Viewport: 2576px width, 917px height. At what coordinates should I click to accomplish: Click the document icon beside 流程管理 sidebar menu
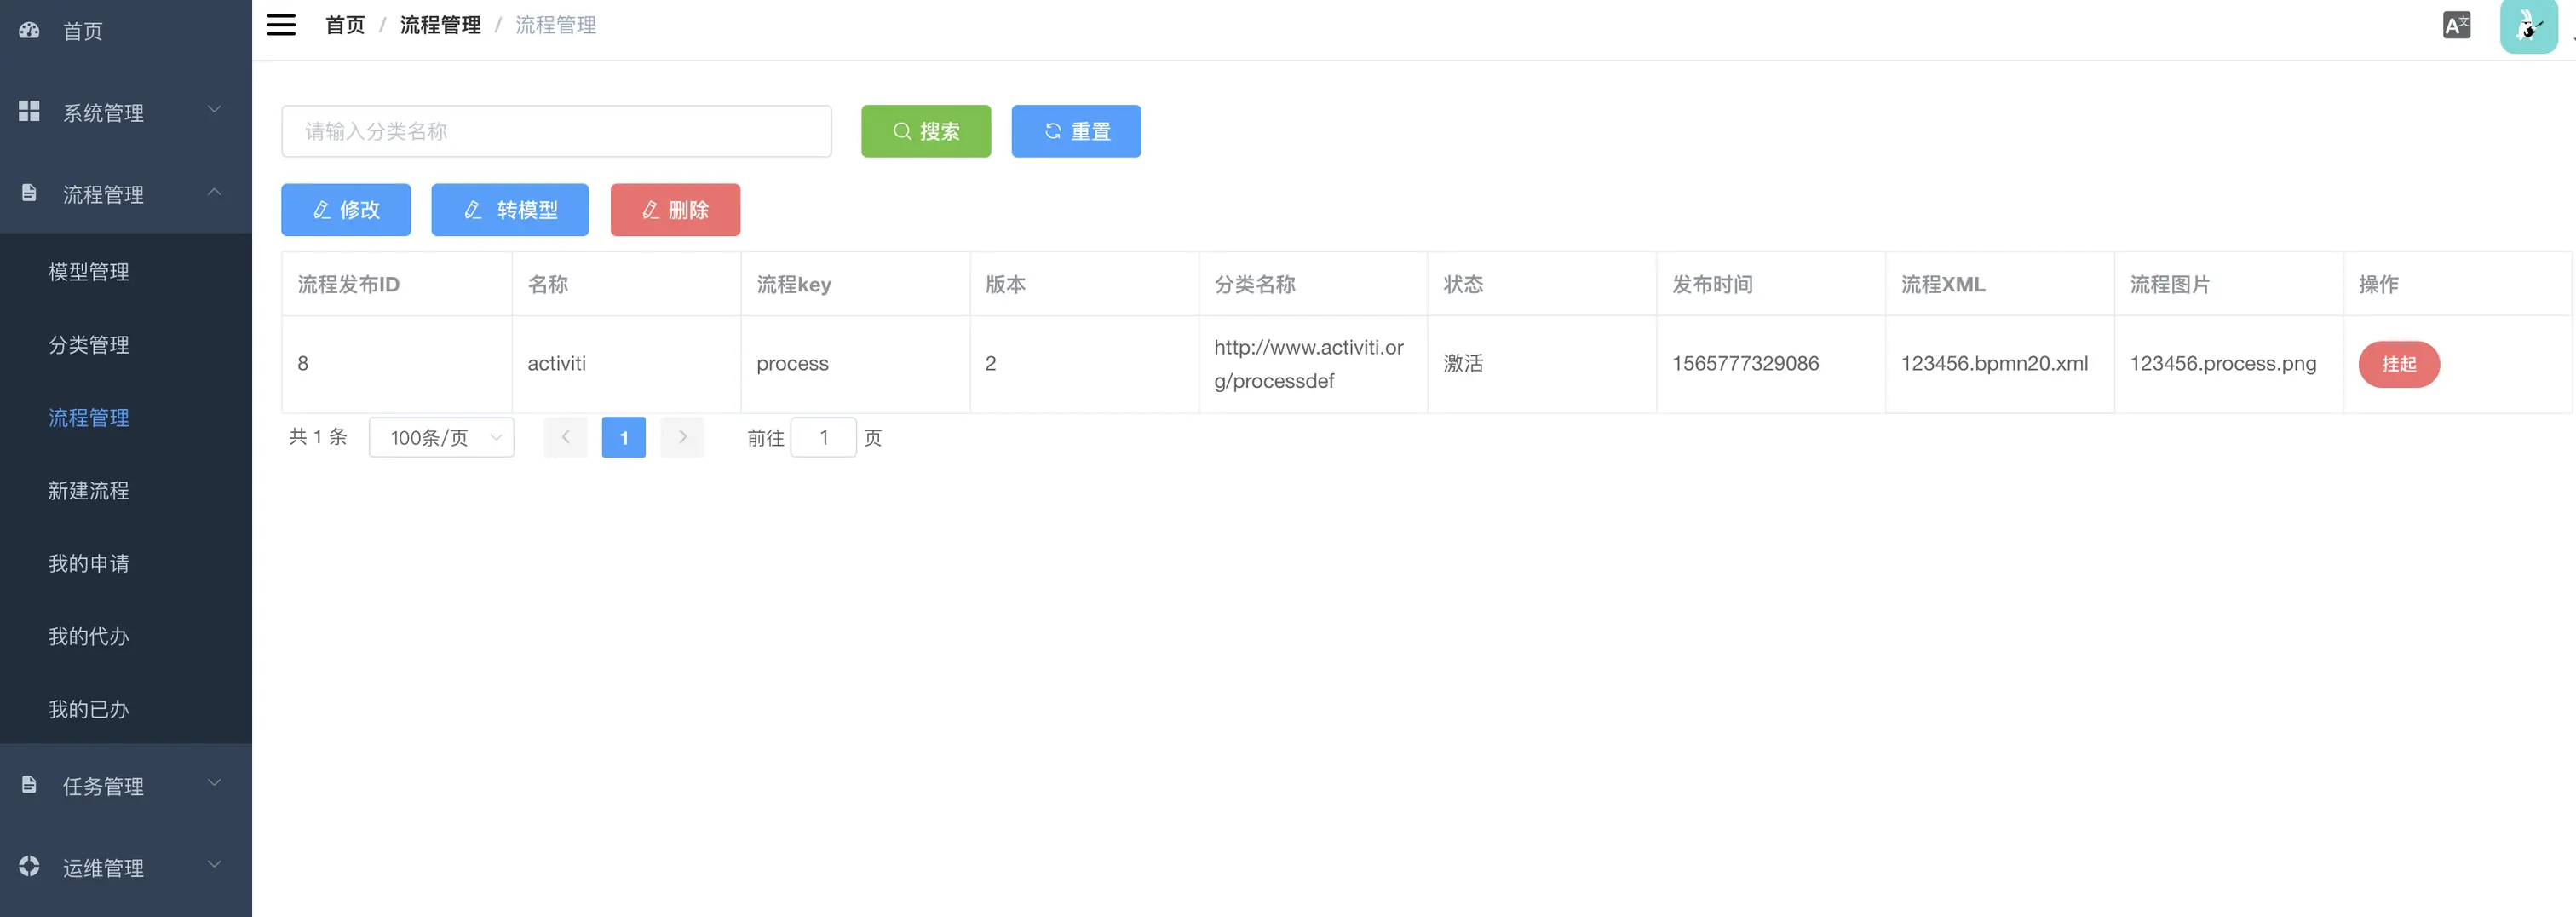click(x=29, y=193)
